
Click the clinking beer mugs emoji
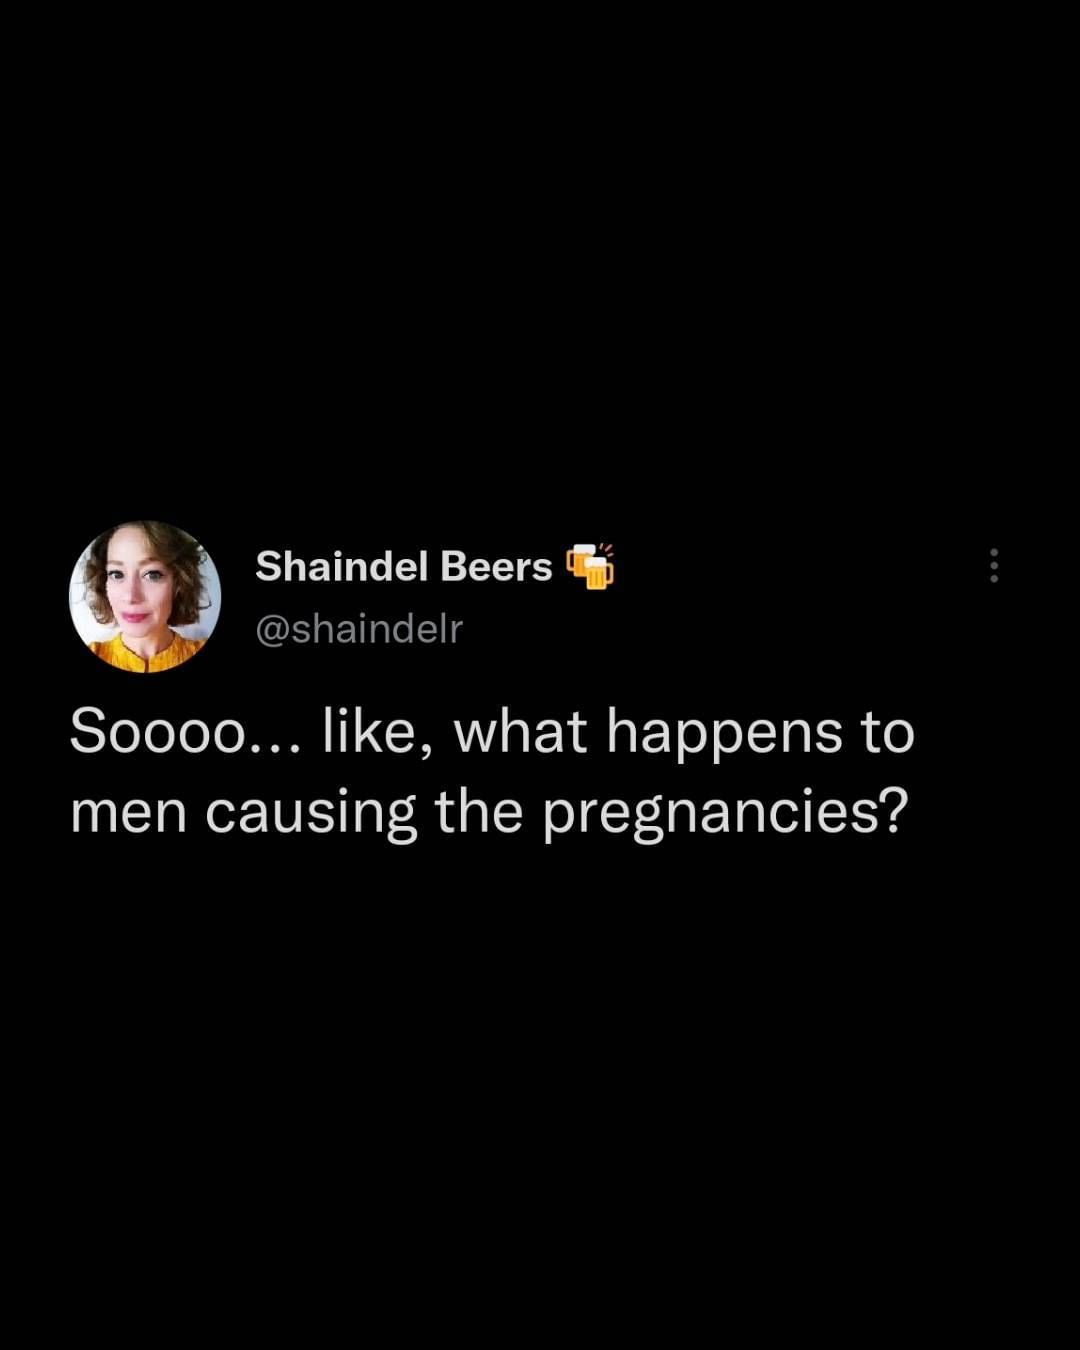coord(590,566)
